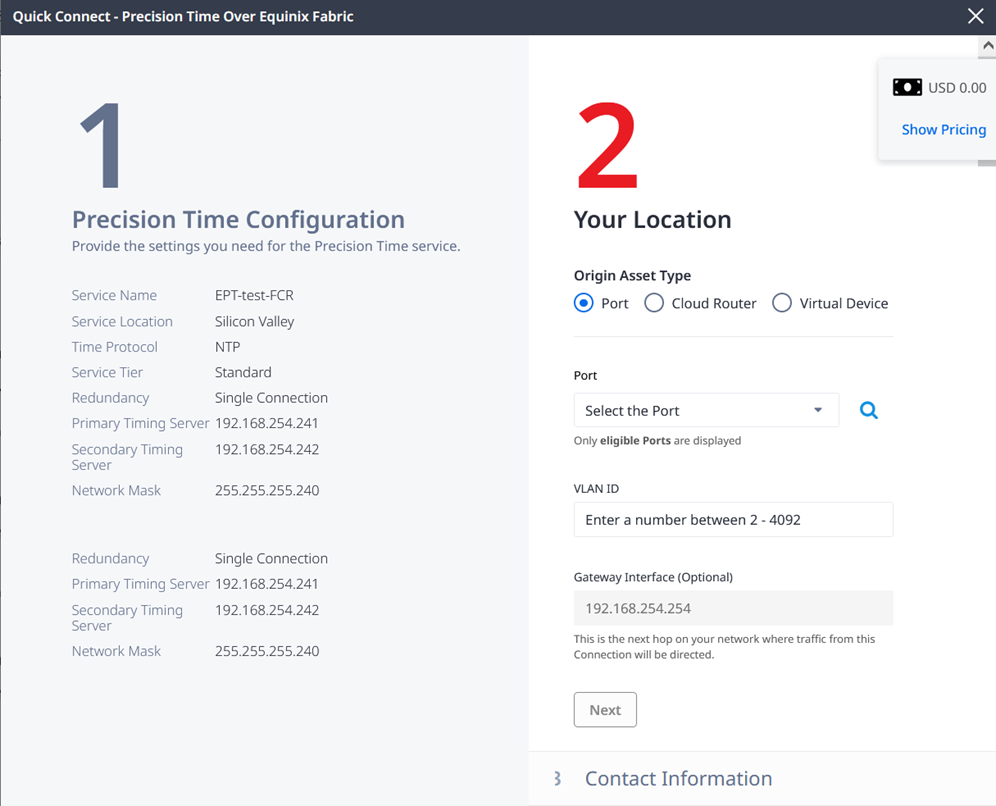Click the Origin Asset Type label

coord(632,276)
